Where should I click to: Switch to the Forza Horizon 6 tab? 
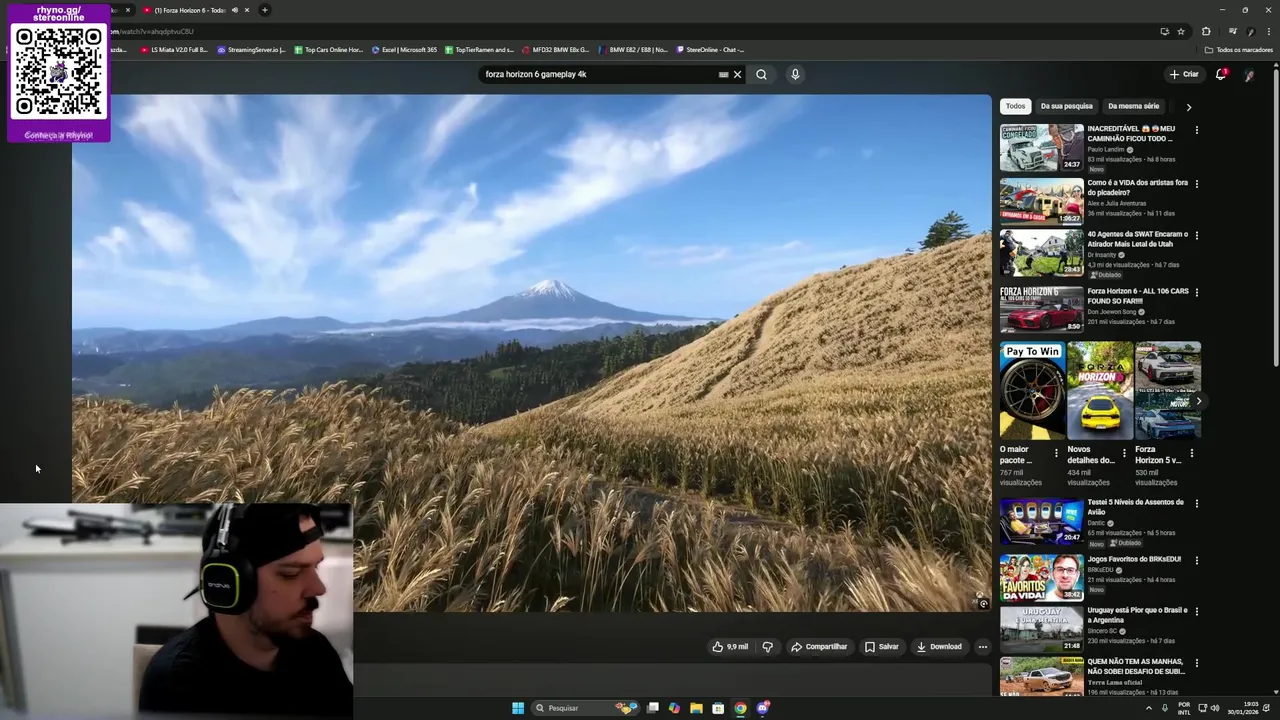click(x=190, y=10)
